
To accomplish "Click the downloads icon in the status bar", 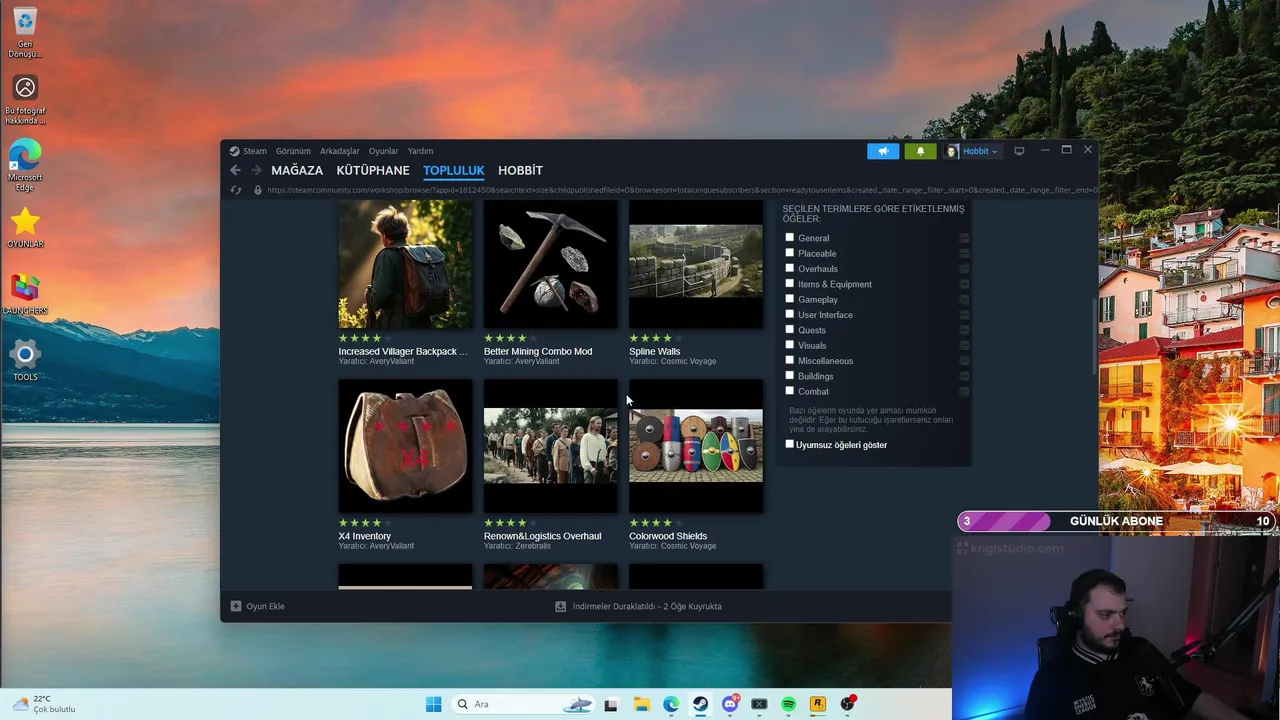I will pos(561,606).
